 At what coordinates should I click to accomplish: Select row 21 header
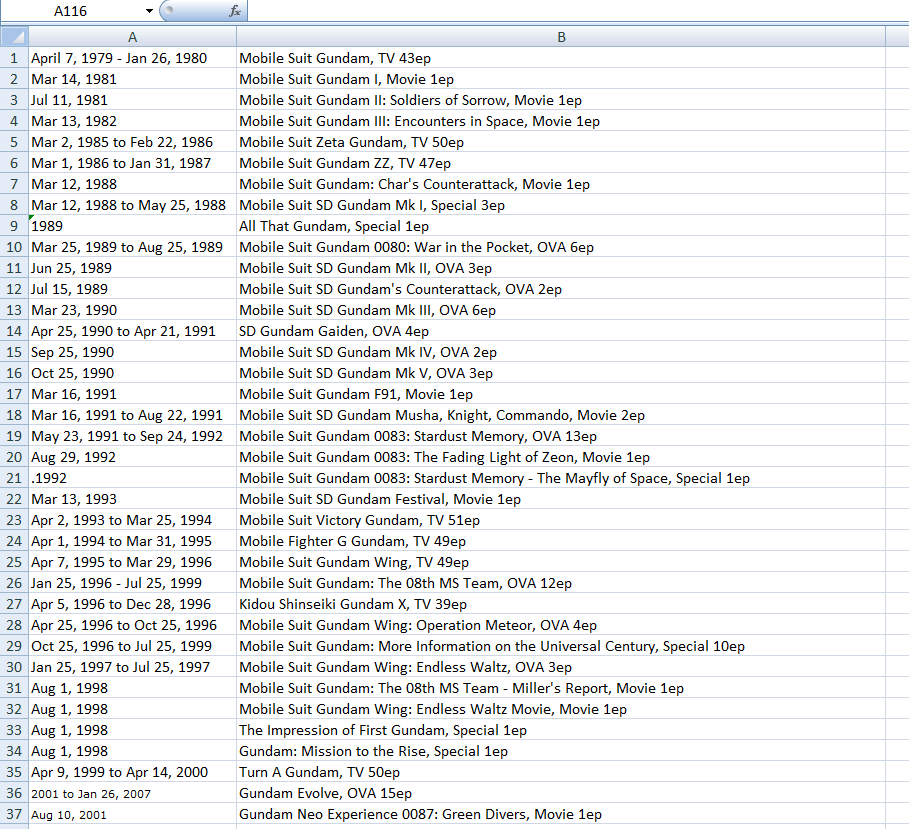[x=14, y=478]
